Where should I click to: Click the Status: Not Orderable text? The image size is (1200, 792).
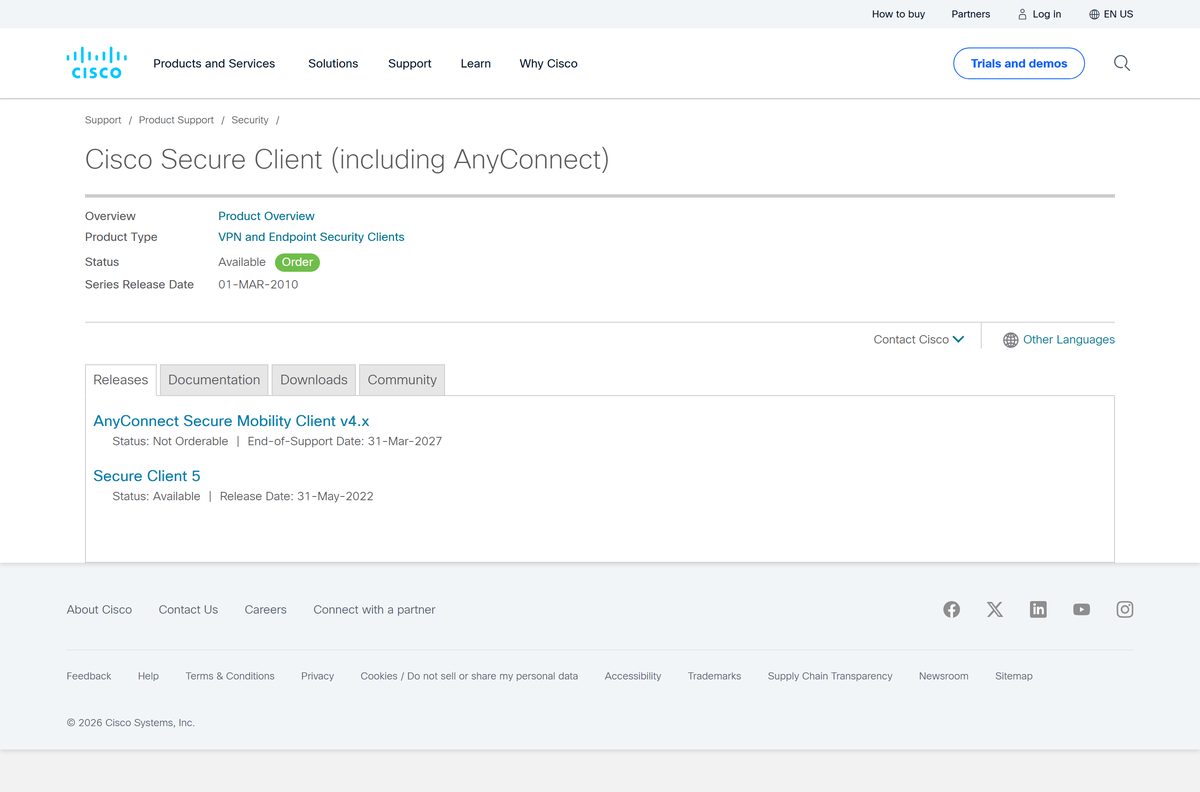pyautogui.click(x=170, y=441)
